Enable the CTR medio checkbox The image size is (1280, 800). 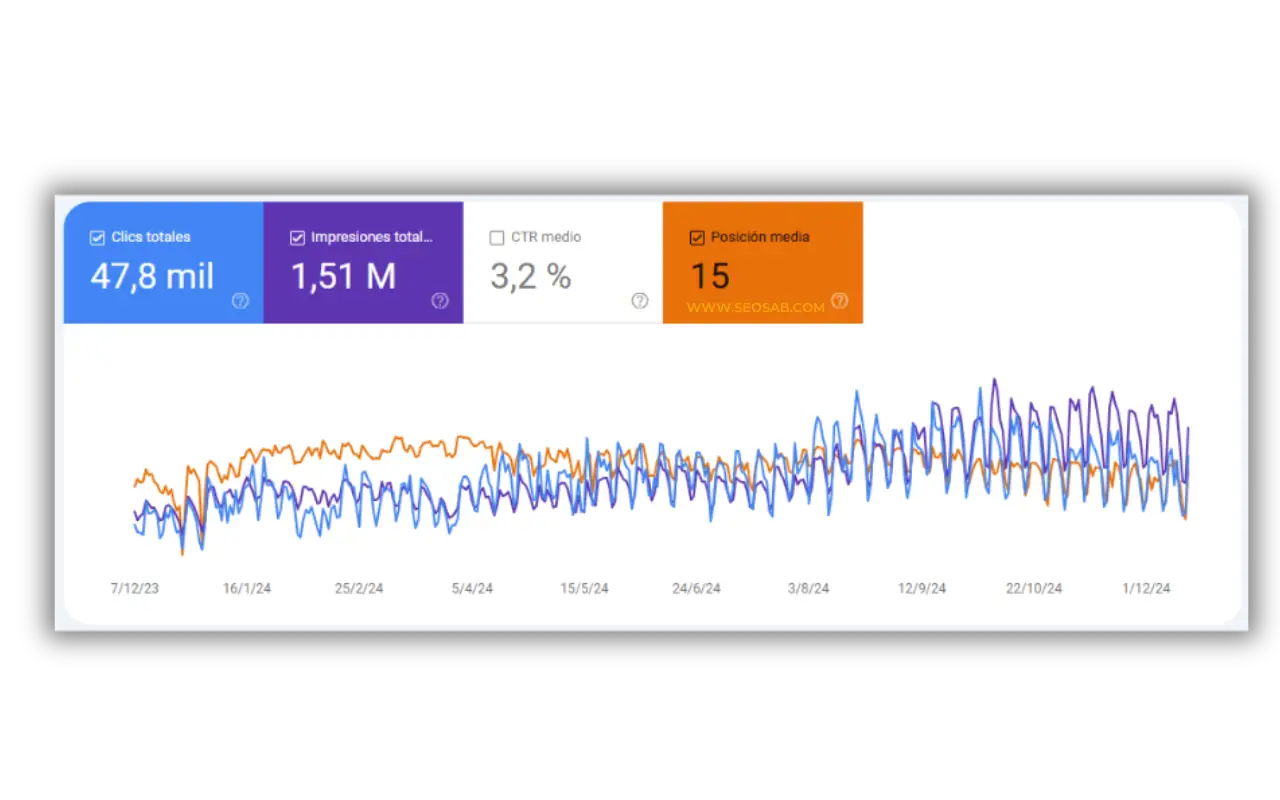(497, 238)
